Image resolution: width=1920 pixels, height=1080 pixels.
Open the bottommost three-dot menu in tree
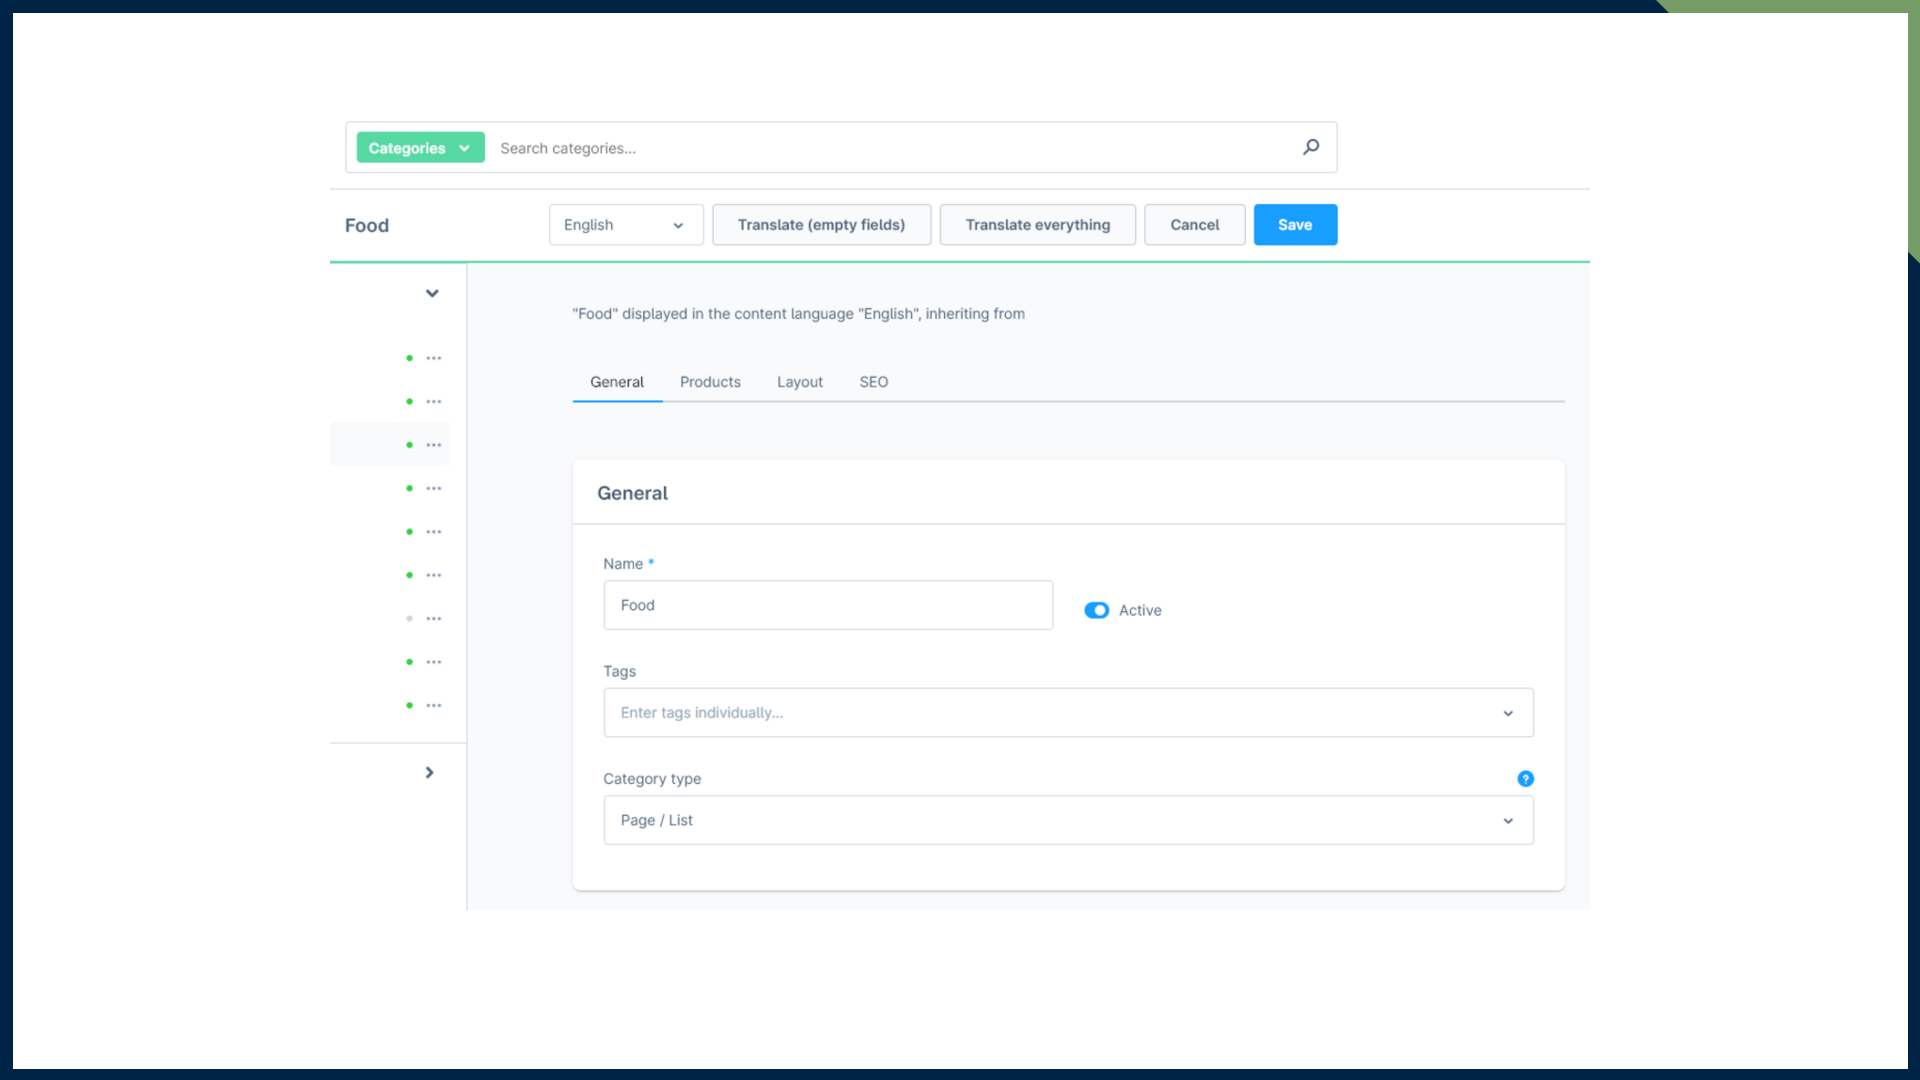pos(434,706)
